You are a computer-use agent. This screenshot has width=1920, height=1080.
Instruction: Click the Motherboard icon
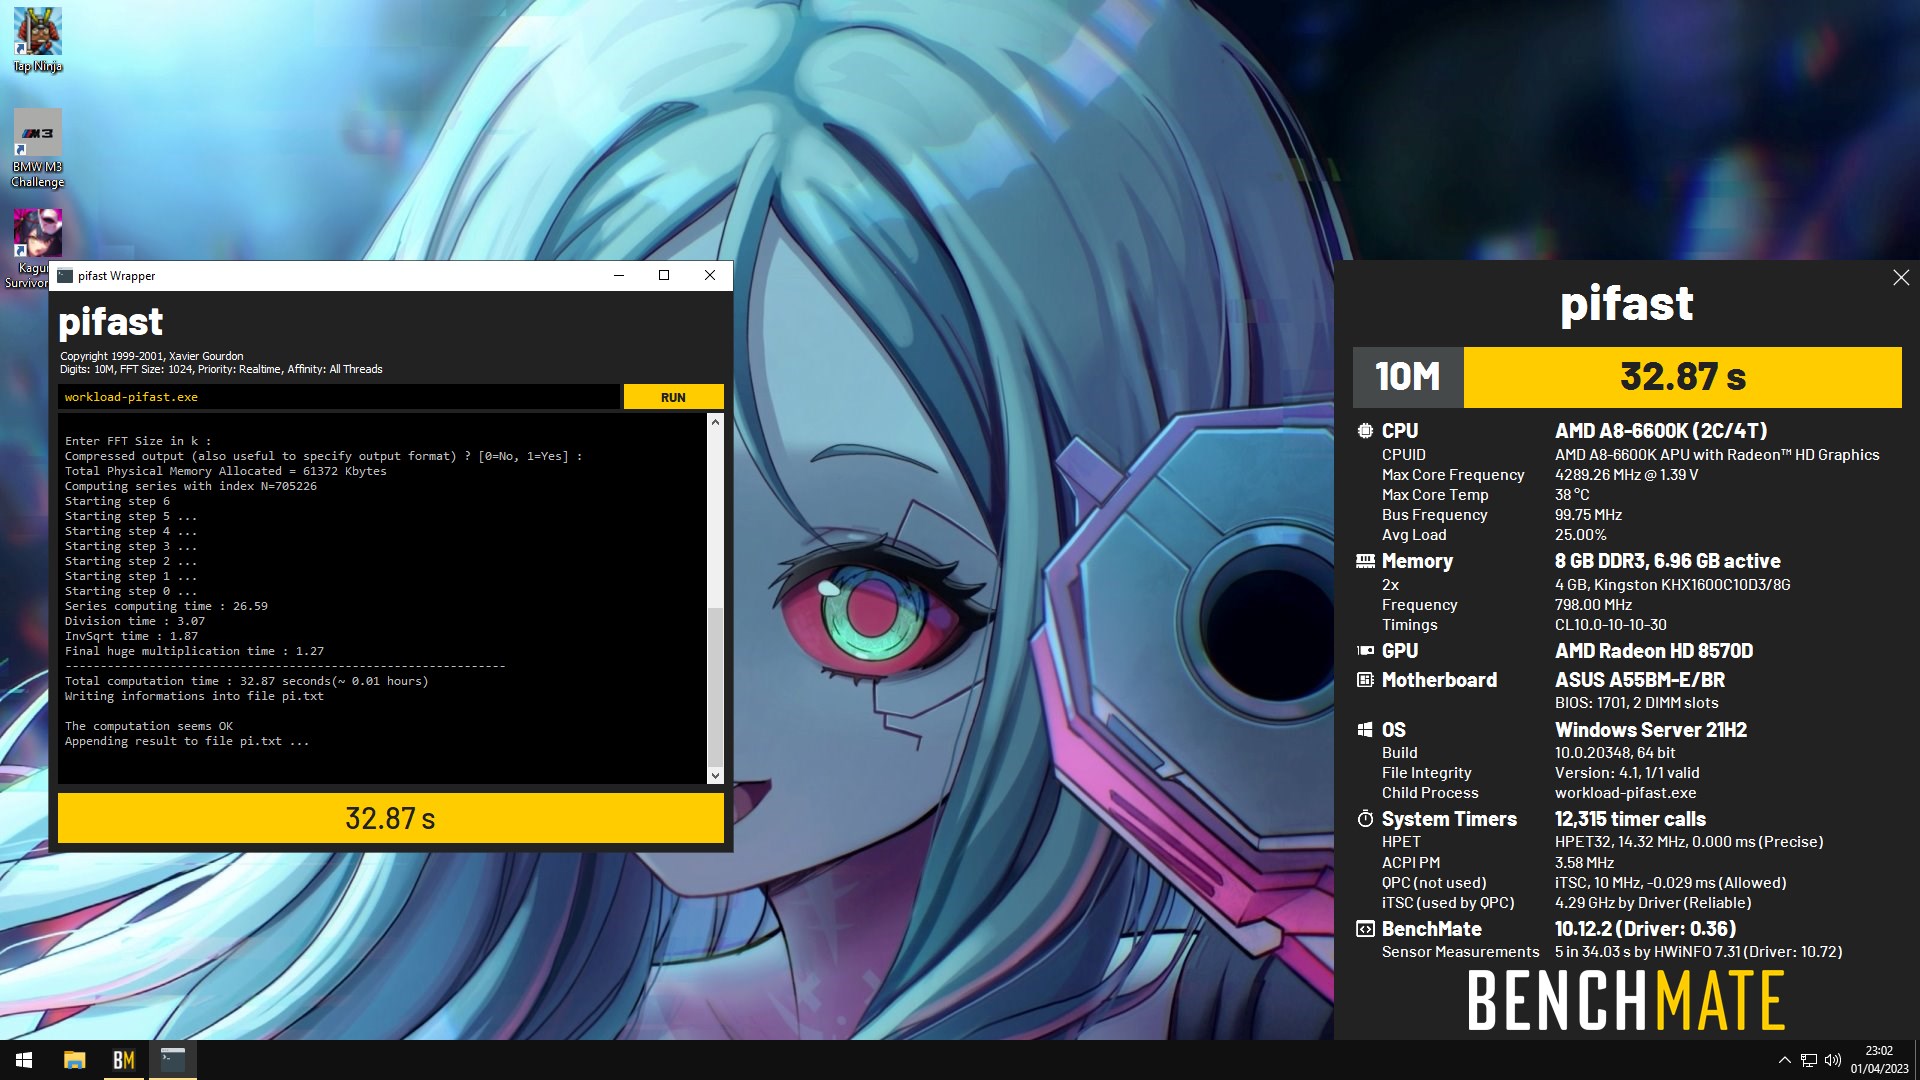tap(1365, 680)
